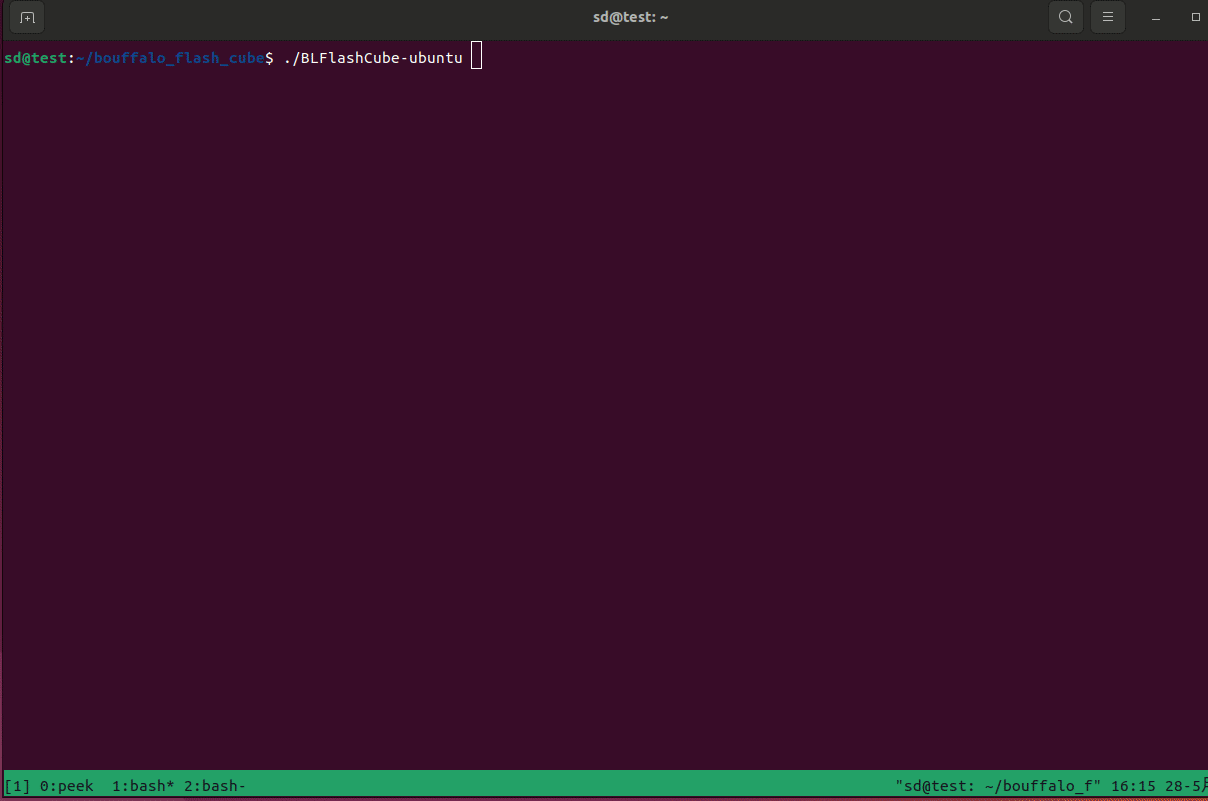Click the window title sd@test: ~
This screenshot has width=1208, height=801.
point(630,17)
